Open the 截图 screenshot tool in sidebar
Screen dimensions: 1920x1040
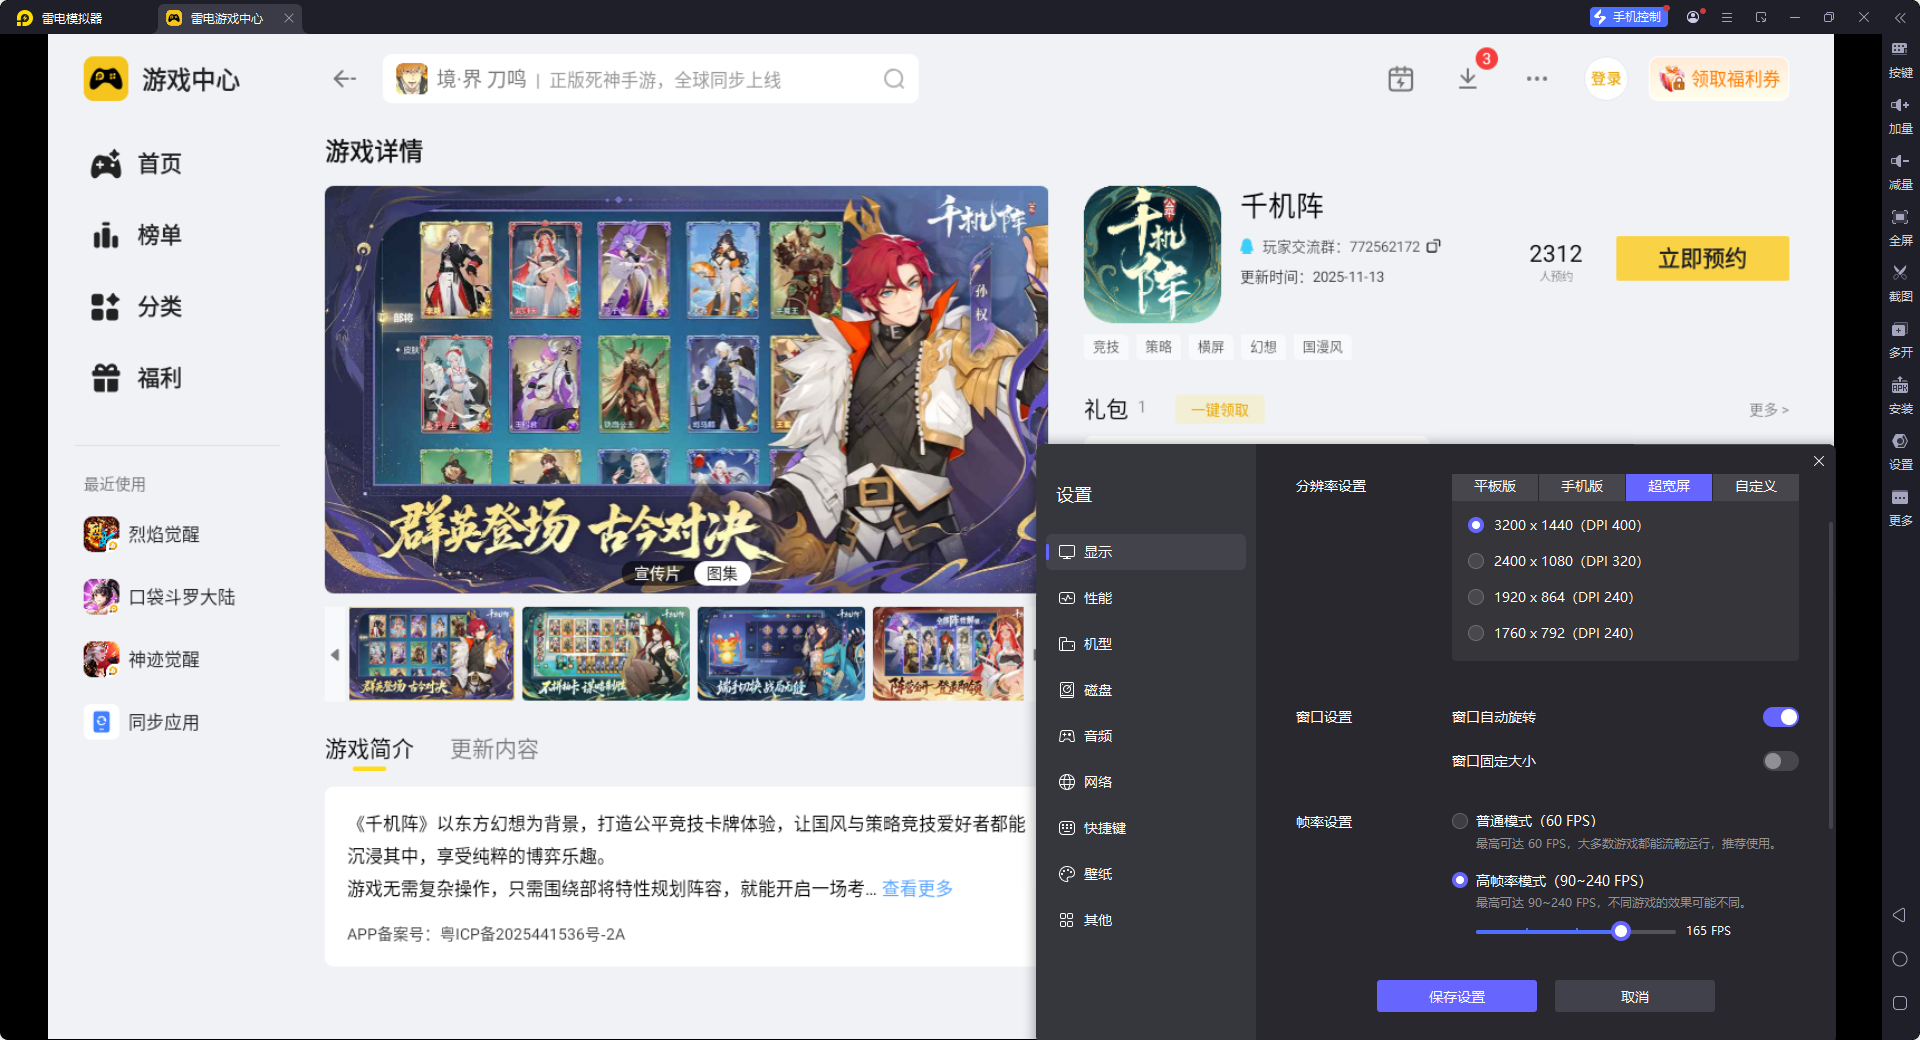pos(1899,283)
